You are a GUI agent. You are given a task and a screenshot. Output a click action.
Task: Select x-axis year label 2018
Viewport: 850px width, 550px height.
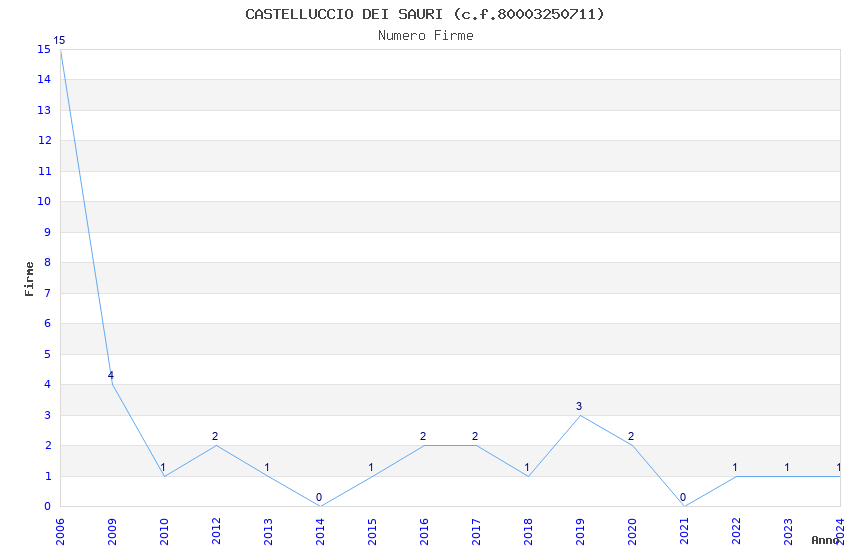(529, 532)
